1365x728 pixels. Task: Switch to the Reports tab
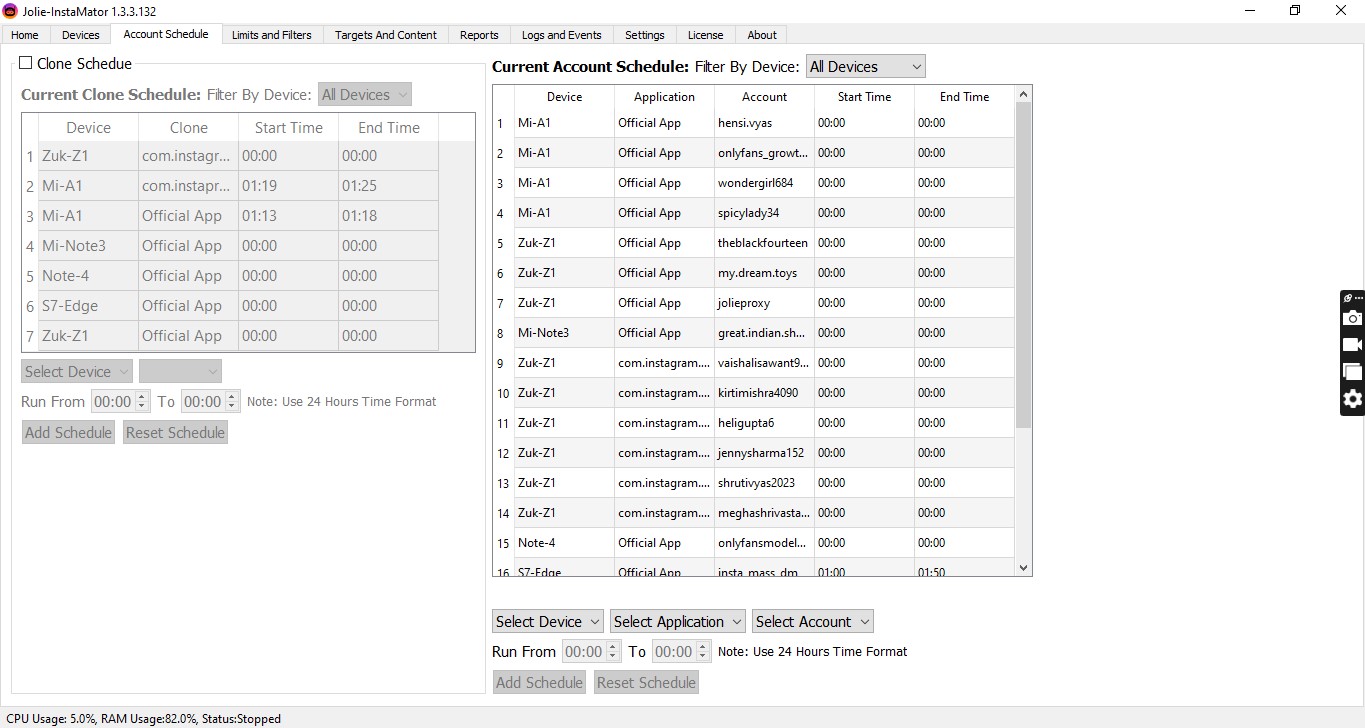click(x=479, y=34)
